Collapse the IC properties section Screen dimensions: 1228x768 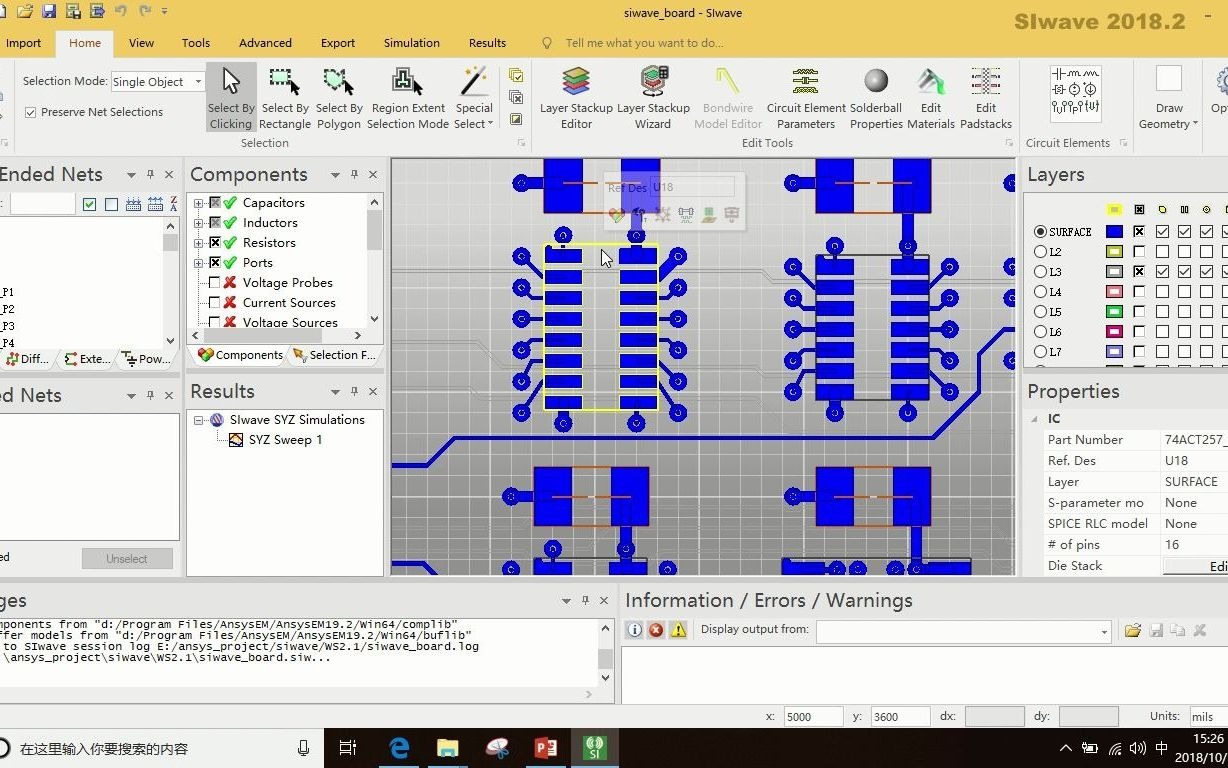pos(1035,419)
